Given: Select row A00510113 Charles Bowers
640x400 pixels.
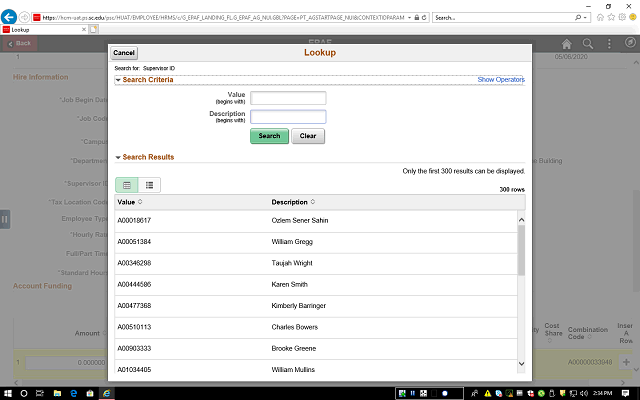Looking at the screenshot, I should 316,327.
